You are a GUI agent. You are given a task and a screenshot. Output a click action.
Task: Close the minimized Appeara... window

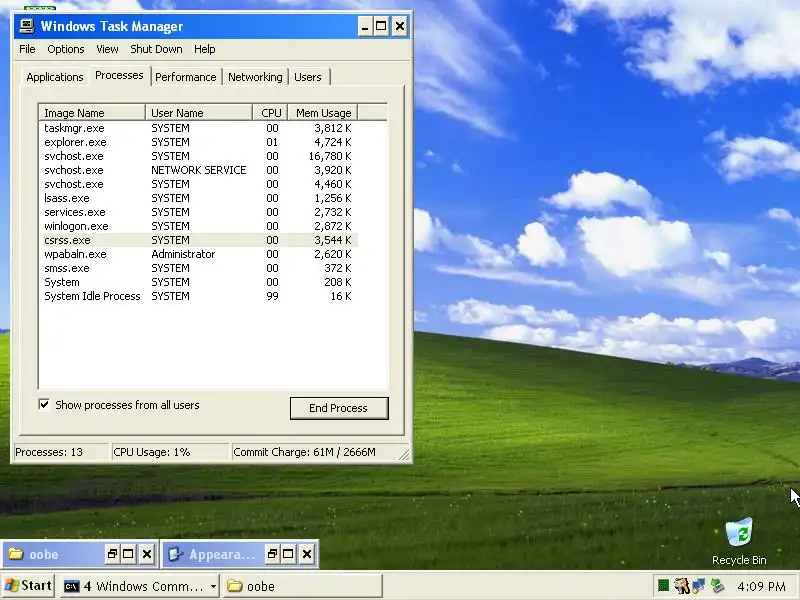tap(307, 554)
